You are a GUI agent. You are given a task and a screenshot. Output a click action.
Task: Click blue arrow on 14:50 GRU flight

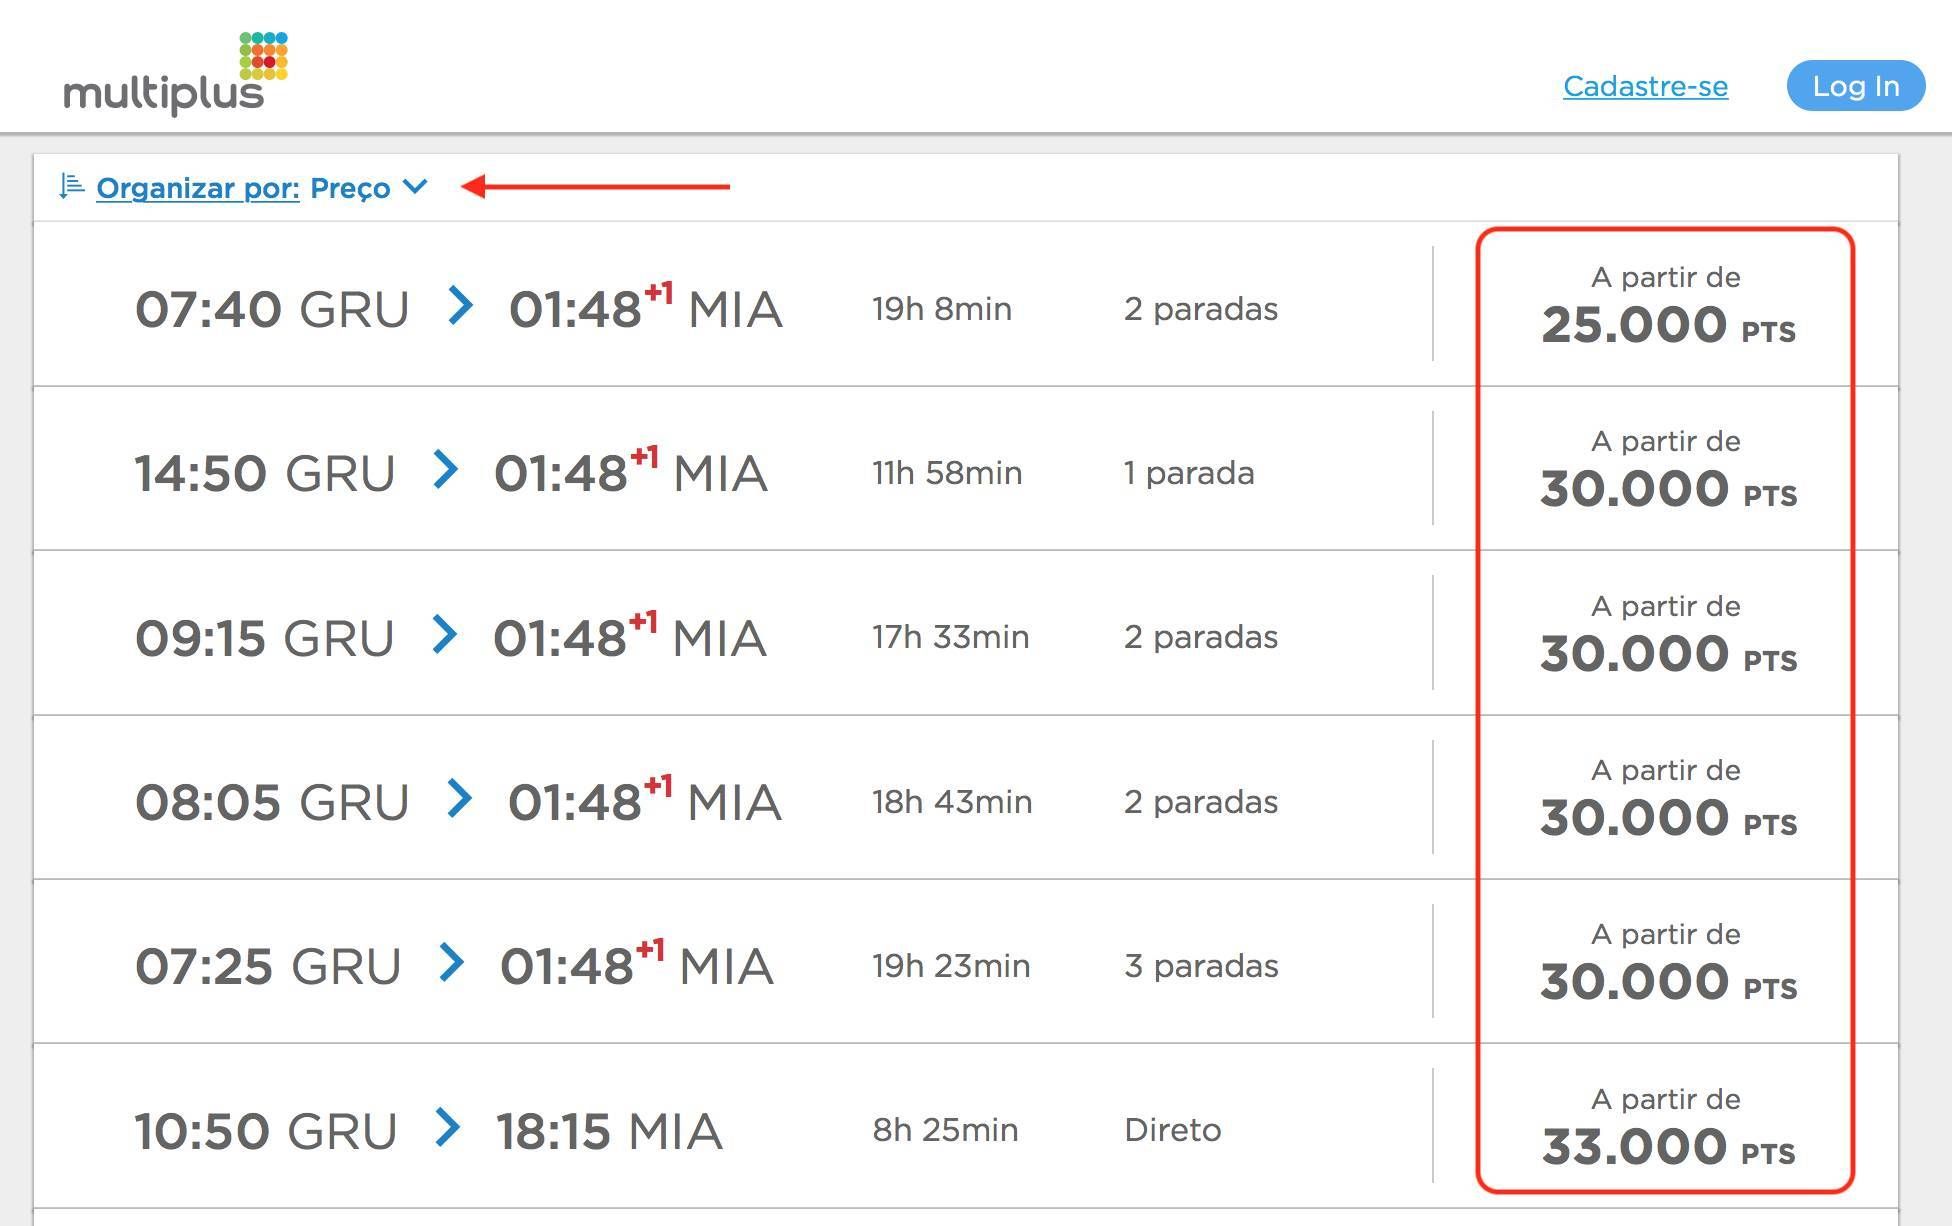coord(446,470)
